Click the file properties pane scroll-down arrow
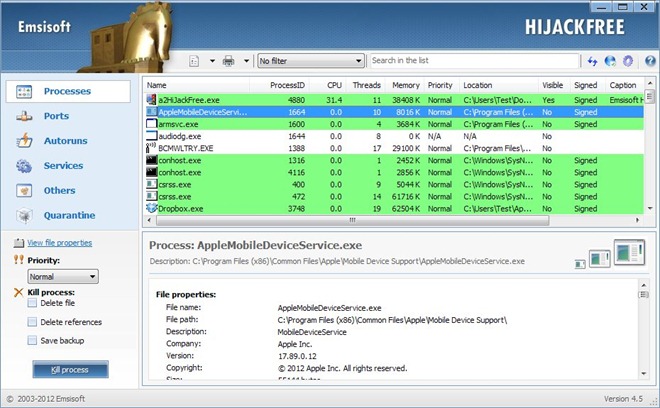The width and height of the screenshot is (660, 408). [644, 373]
